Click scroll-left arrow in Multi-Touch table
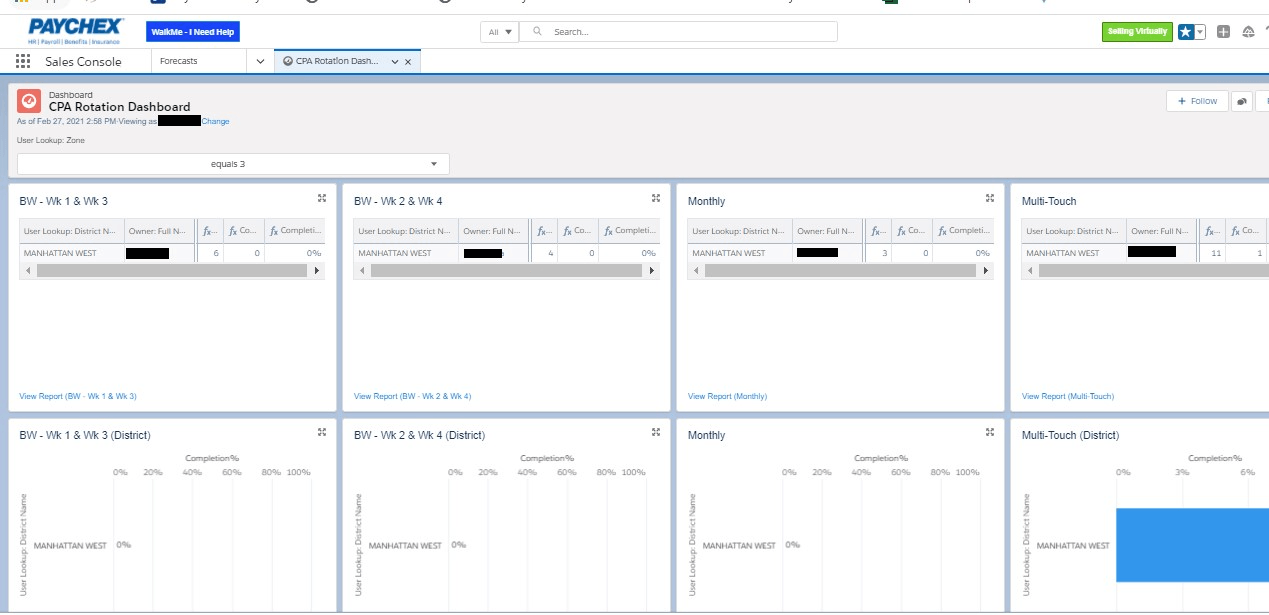The width and height of the screenshot is (1269, 615). (1028, 271)
